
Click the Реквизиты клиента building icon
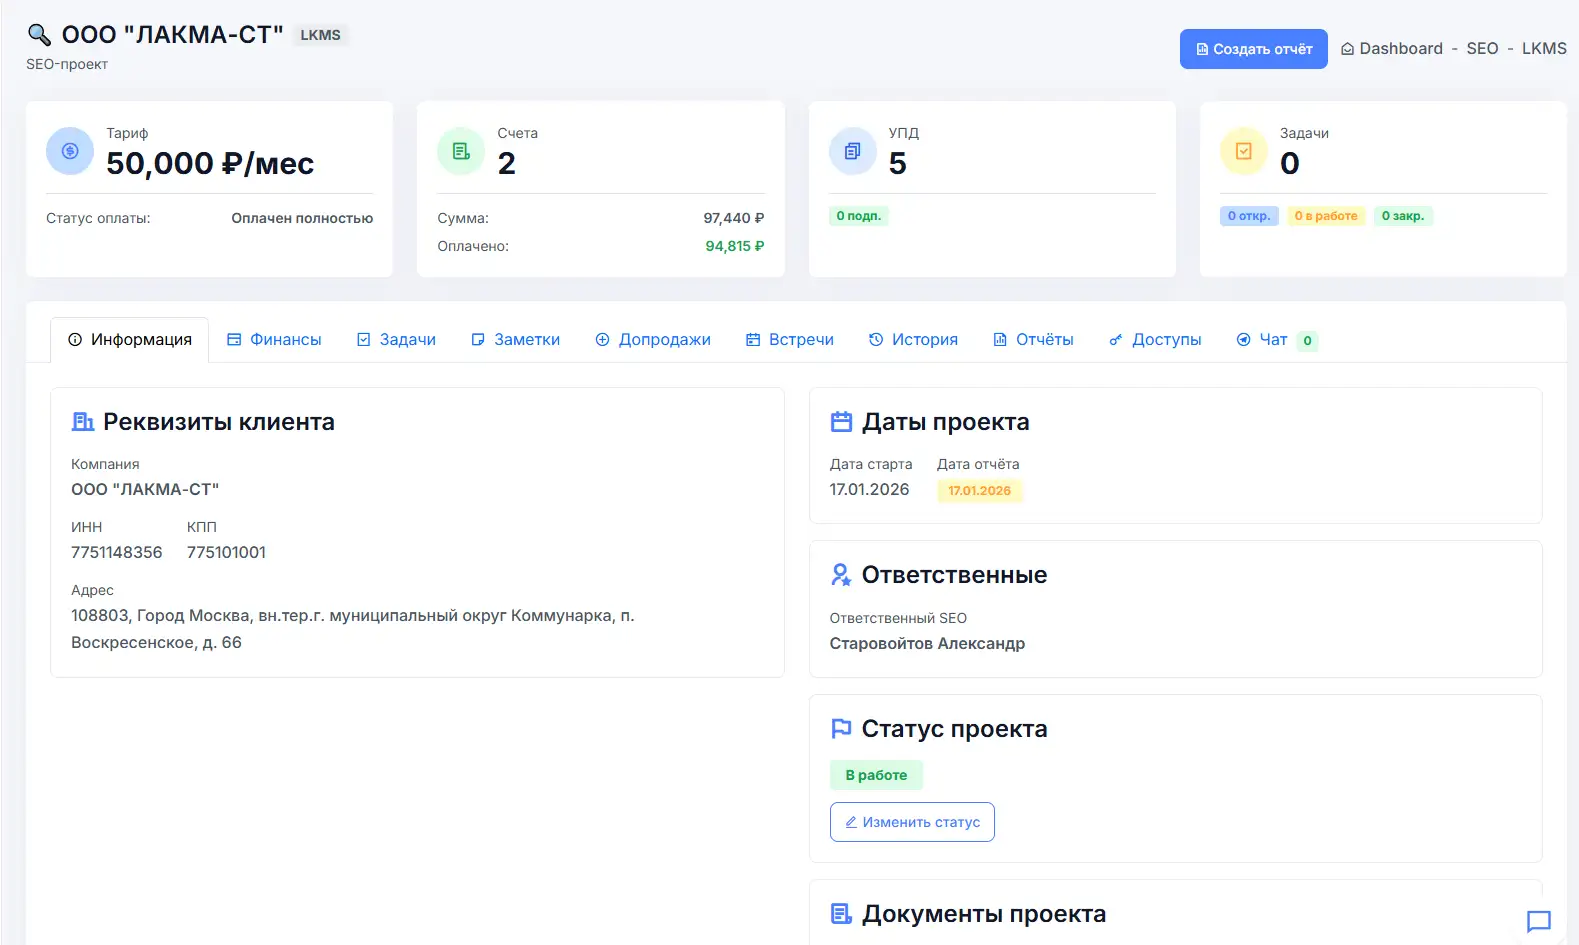tap(83, 422)
